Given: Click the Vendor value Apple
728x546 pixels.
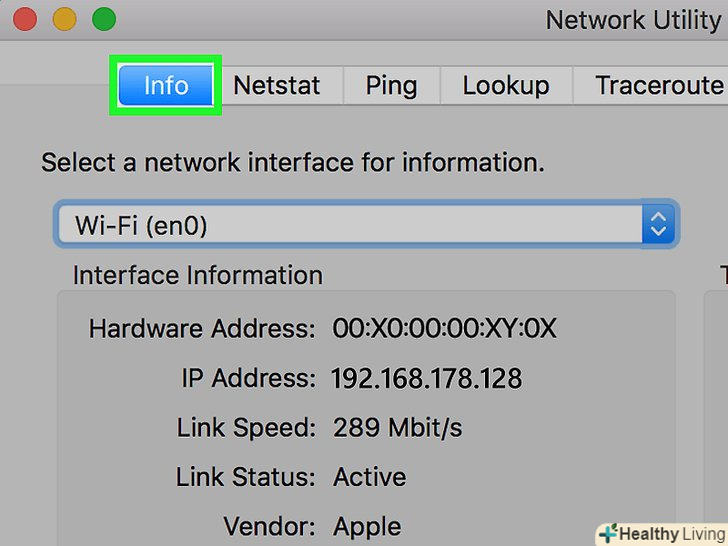Looking at the screenshot, I should tap(368, 526).
